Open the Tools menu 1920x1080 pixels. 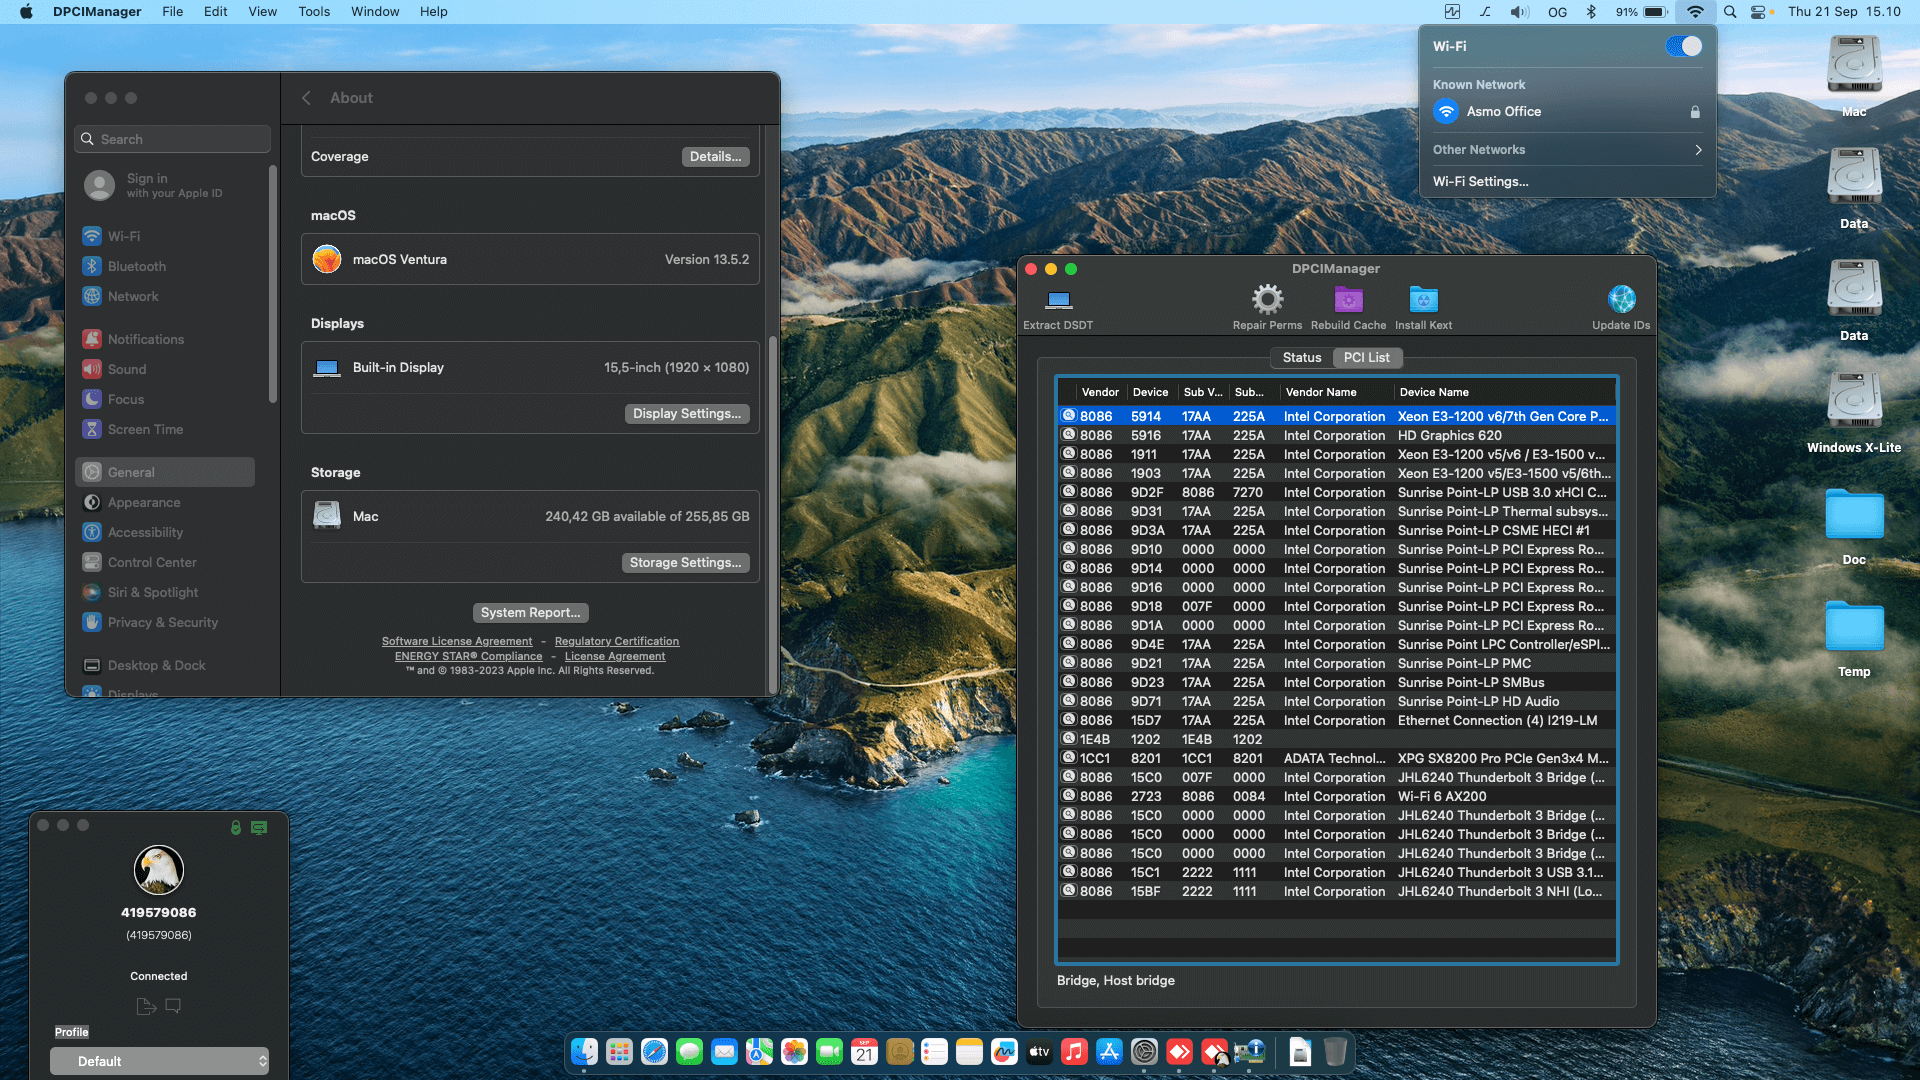[314, 11]
